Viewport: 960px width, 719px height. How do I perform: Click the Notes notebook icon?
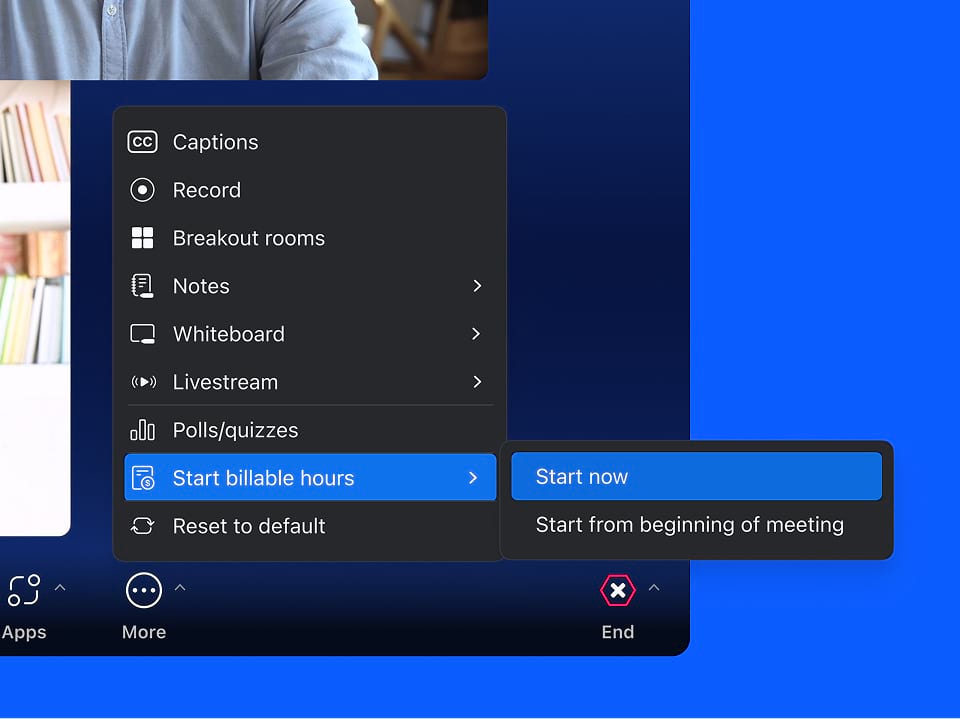pos(142,285)
